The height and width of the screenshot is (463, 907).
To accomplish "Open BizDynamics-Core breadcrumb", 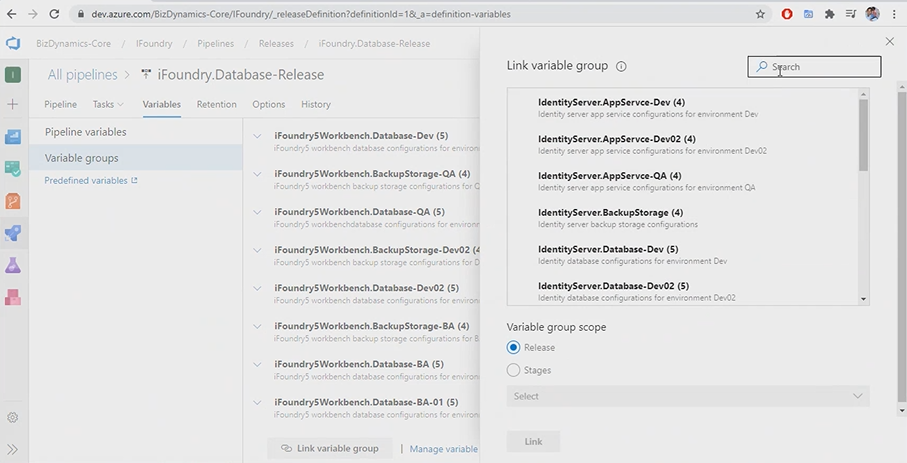I will pyautogui.click(x=73, y=43).
